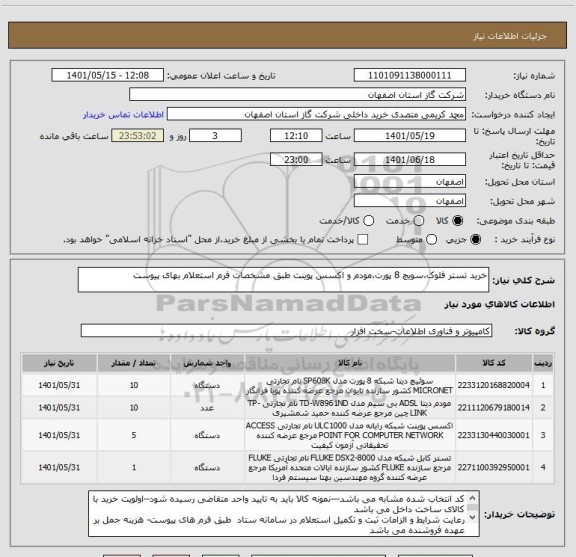Click the remaining time countdown 23:53:02
Viewport: 576px width, 557px height.
click(x=138, y=136)
